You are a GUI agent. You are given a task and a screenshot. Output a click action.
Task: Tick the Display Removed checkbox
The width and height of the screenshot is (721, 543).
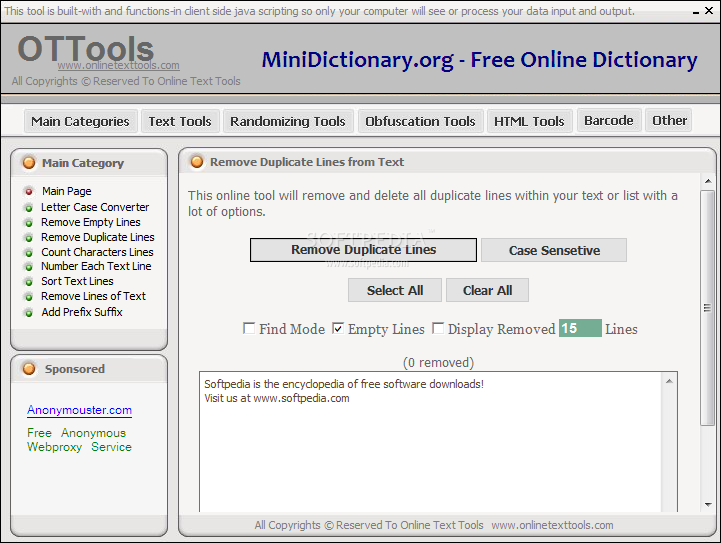coord(438,328)
